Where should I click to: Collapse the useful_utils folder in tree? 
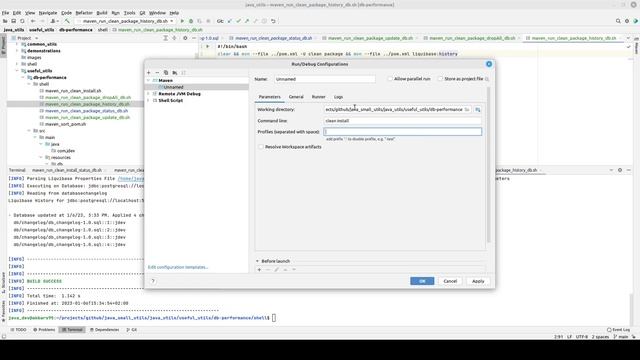coord(17,71)
